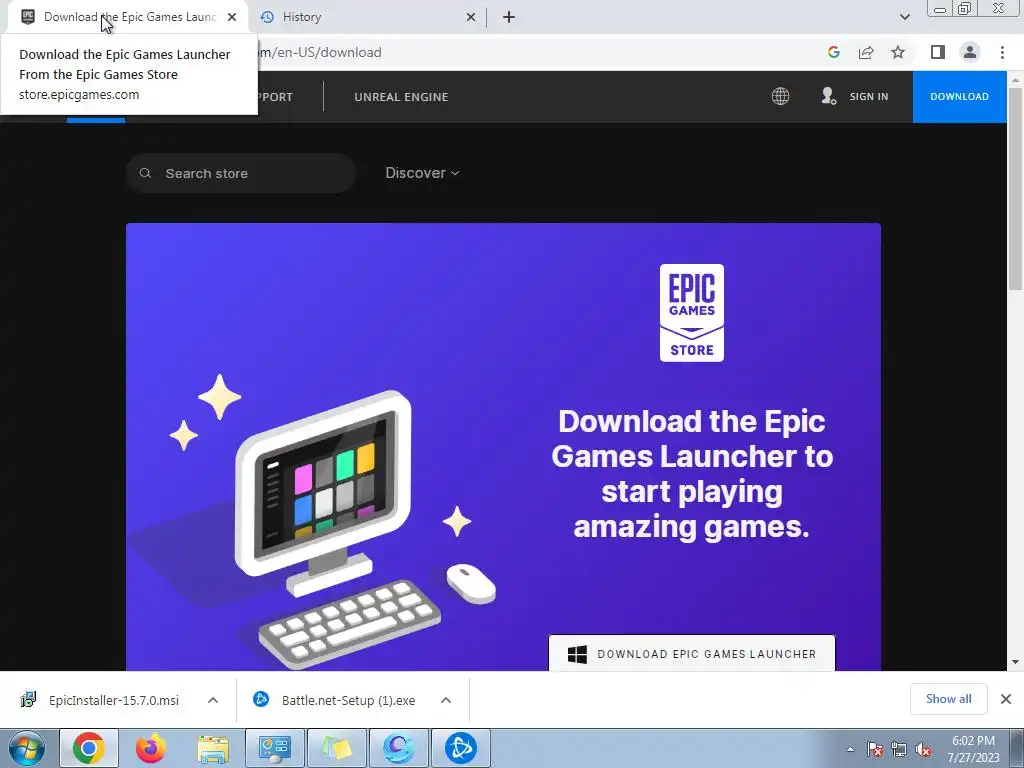Open Chrome from the taskbar

(89, 748)
